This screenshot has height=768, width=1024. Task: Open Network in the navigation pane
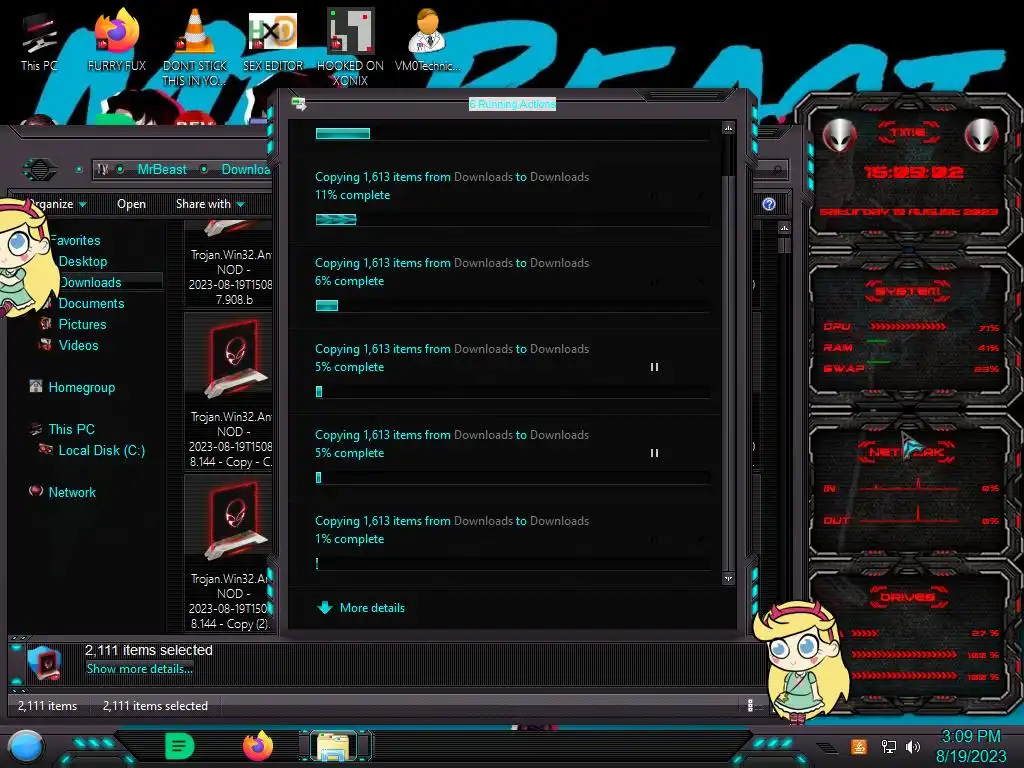coord(72,492)
